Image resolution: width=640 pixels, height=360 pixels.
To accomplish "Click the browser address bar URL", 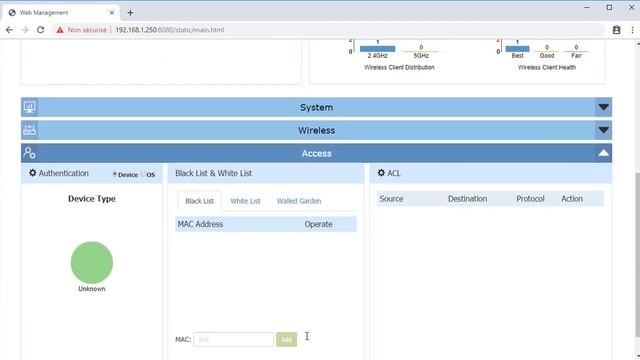I will point(170,30).
